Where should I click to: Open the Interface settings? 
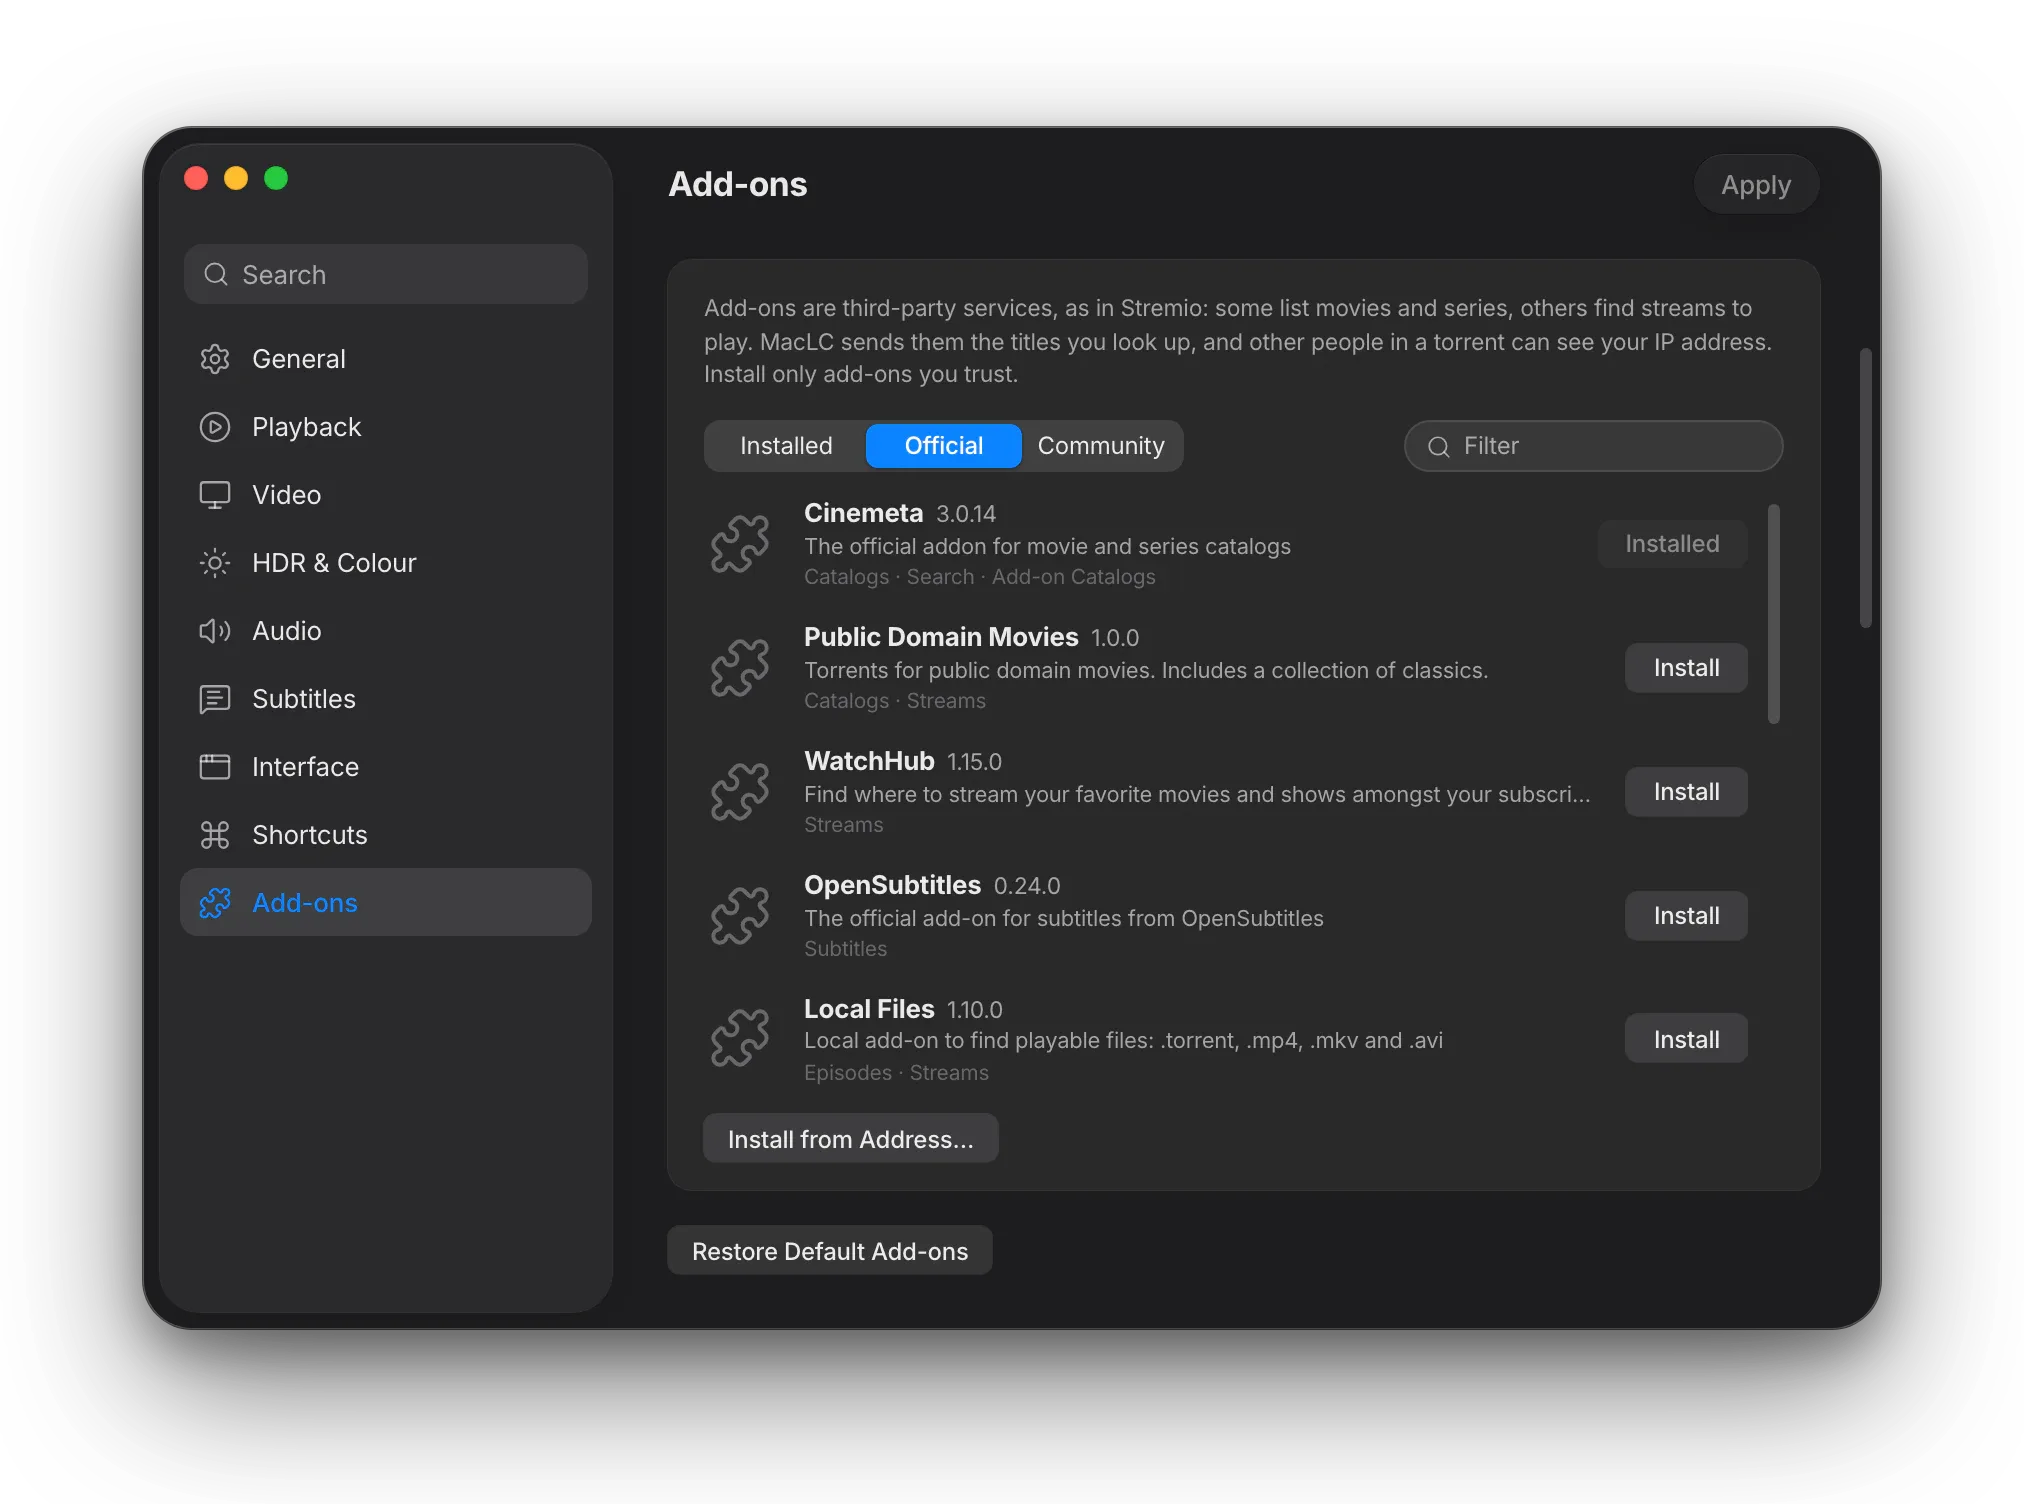pyautogui.click(x=386, y=767)
